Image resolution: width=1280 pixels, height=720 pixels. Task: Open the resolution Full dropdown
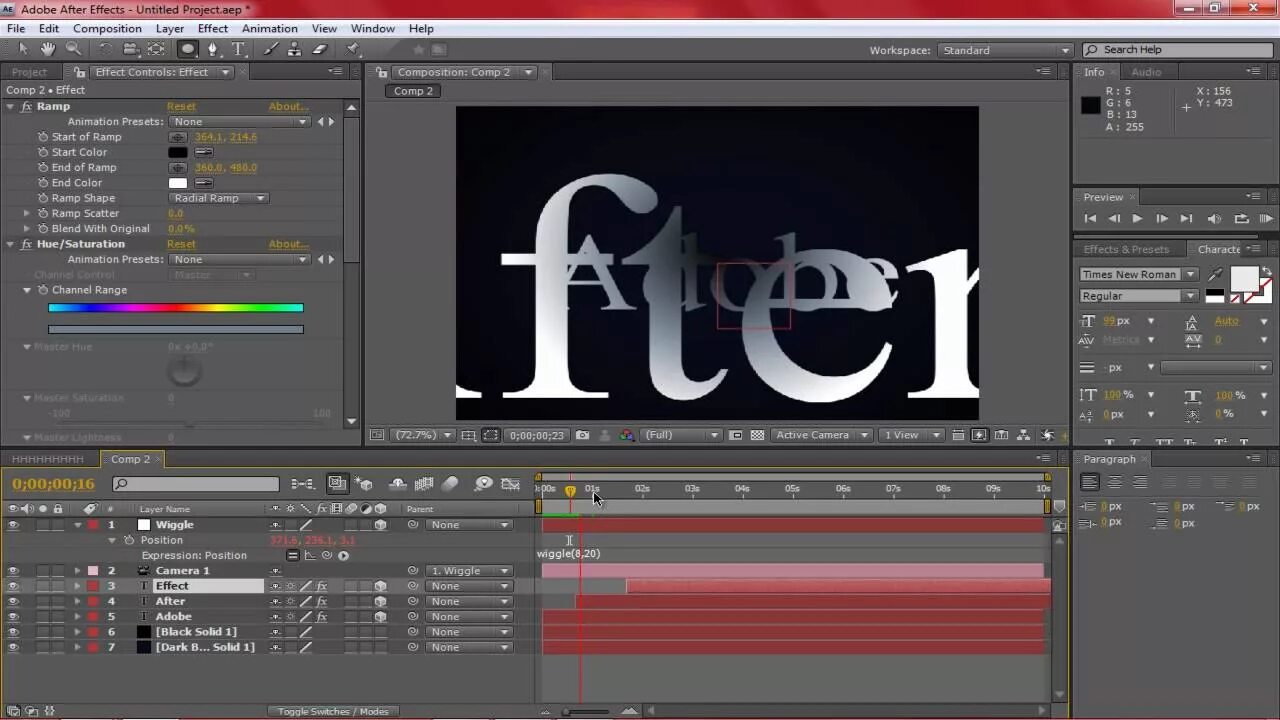pos(682,435)
